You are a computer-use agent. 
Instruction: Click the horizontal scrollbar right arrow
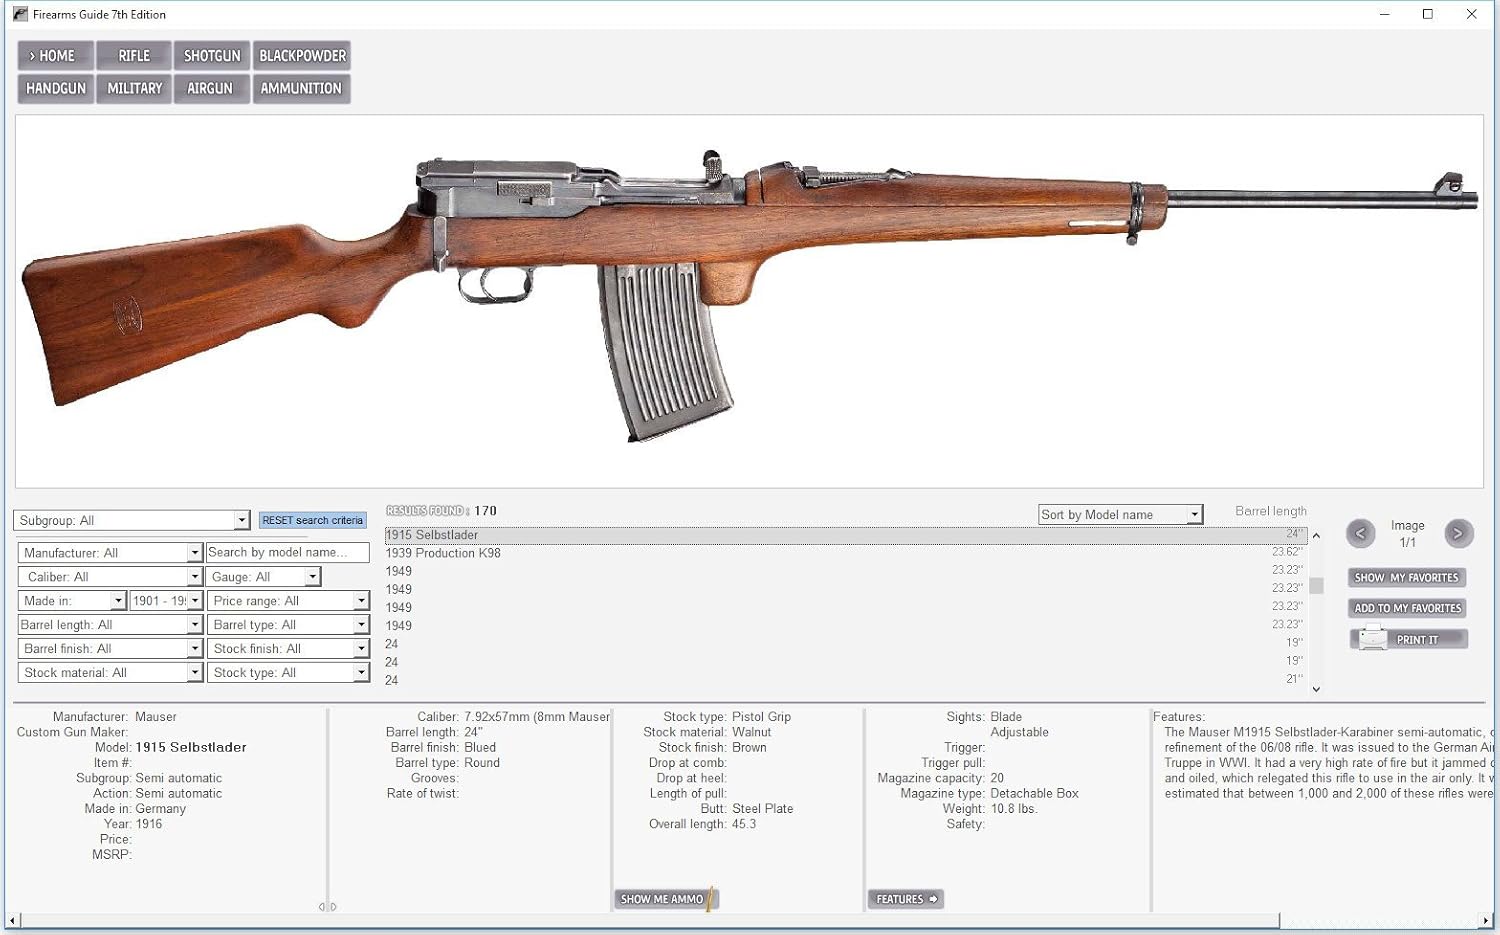(1486, 920)
